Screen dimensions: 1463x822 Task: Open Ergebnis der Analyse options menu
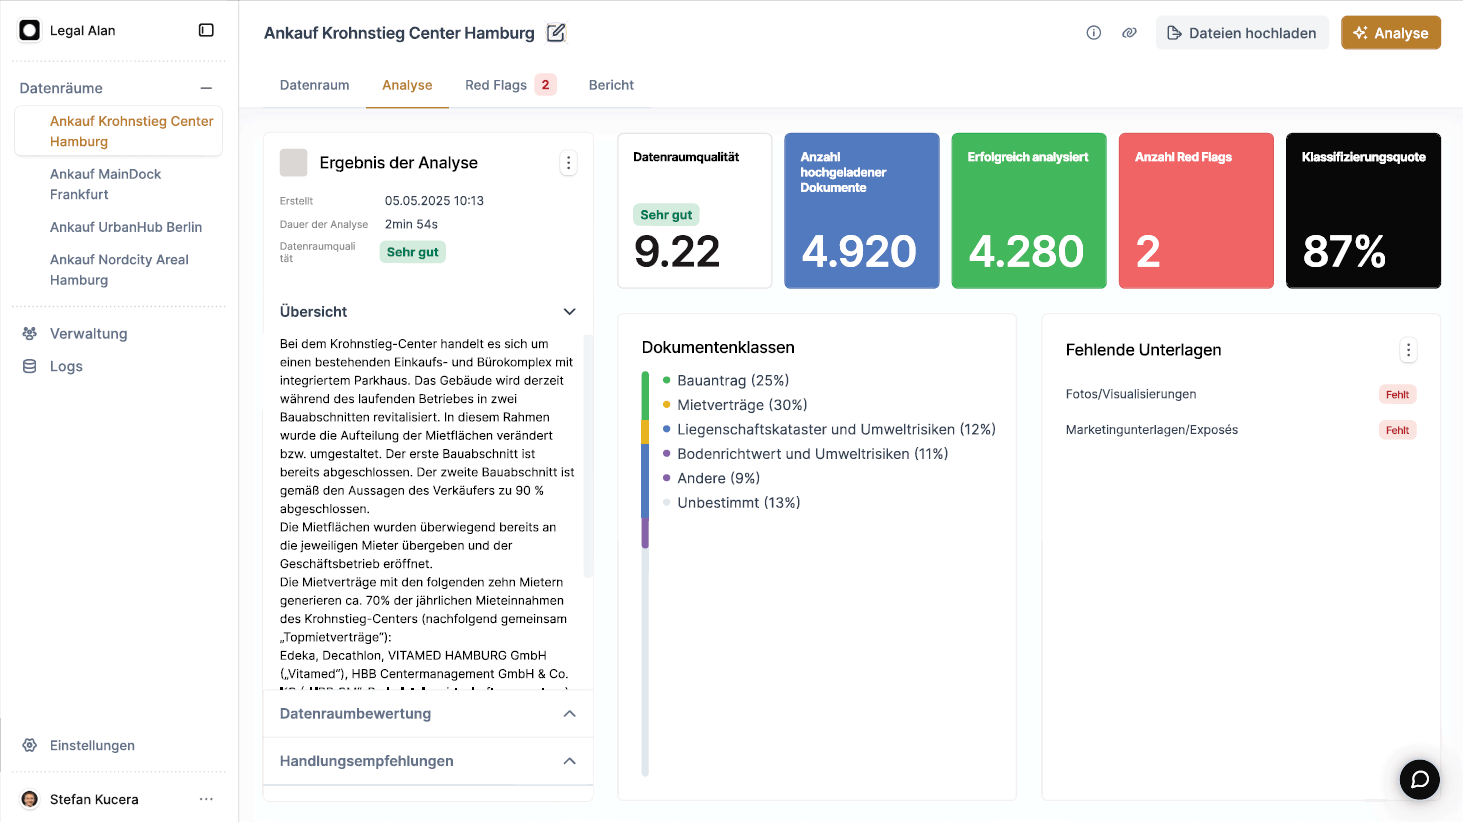click(568, 163)
